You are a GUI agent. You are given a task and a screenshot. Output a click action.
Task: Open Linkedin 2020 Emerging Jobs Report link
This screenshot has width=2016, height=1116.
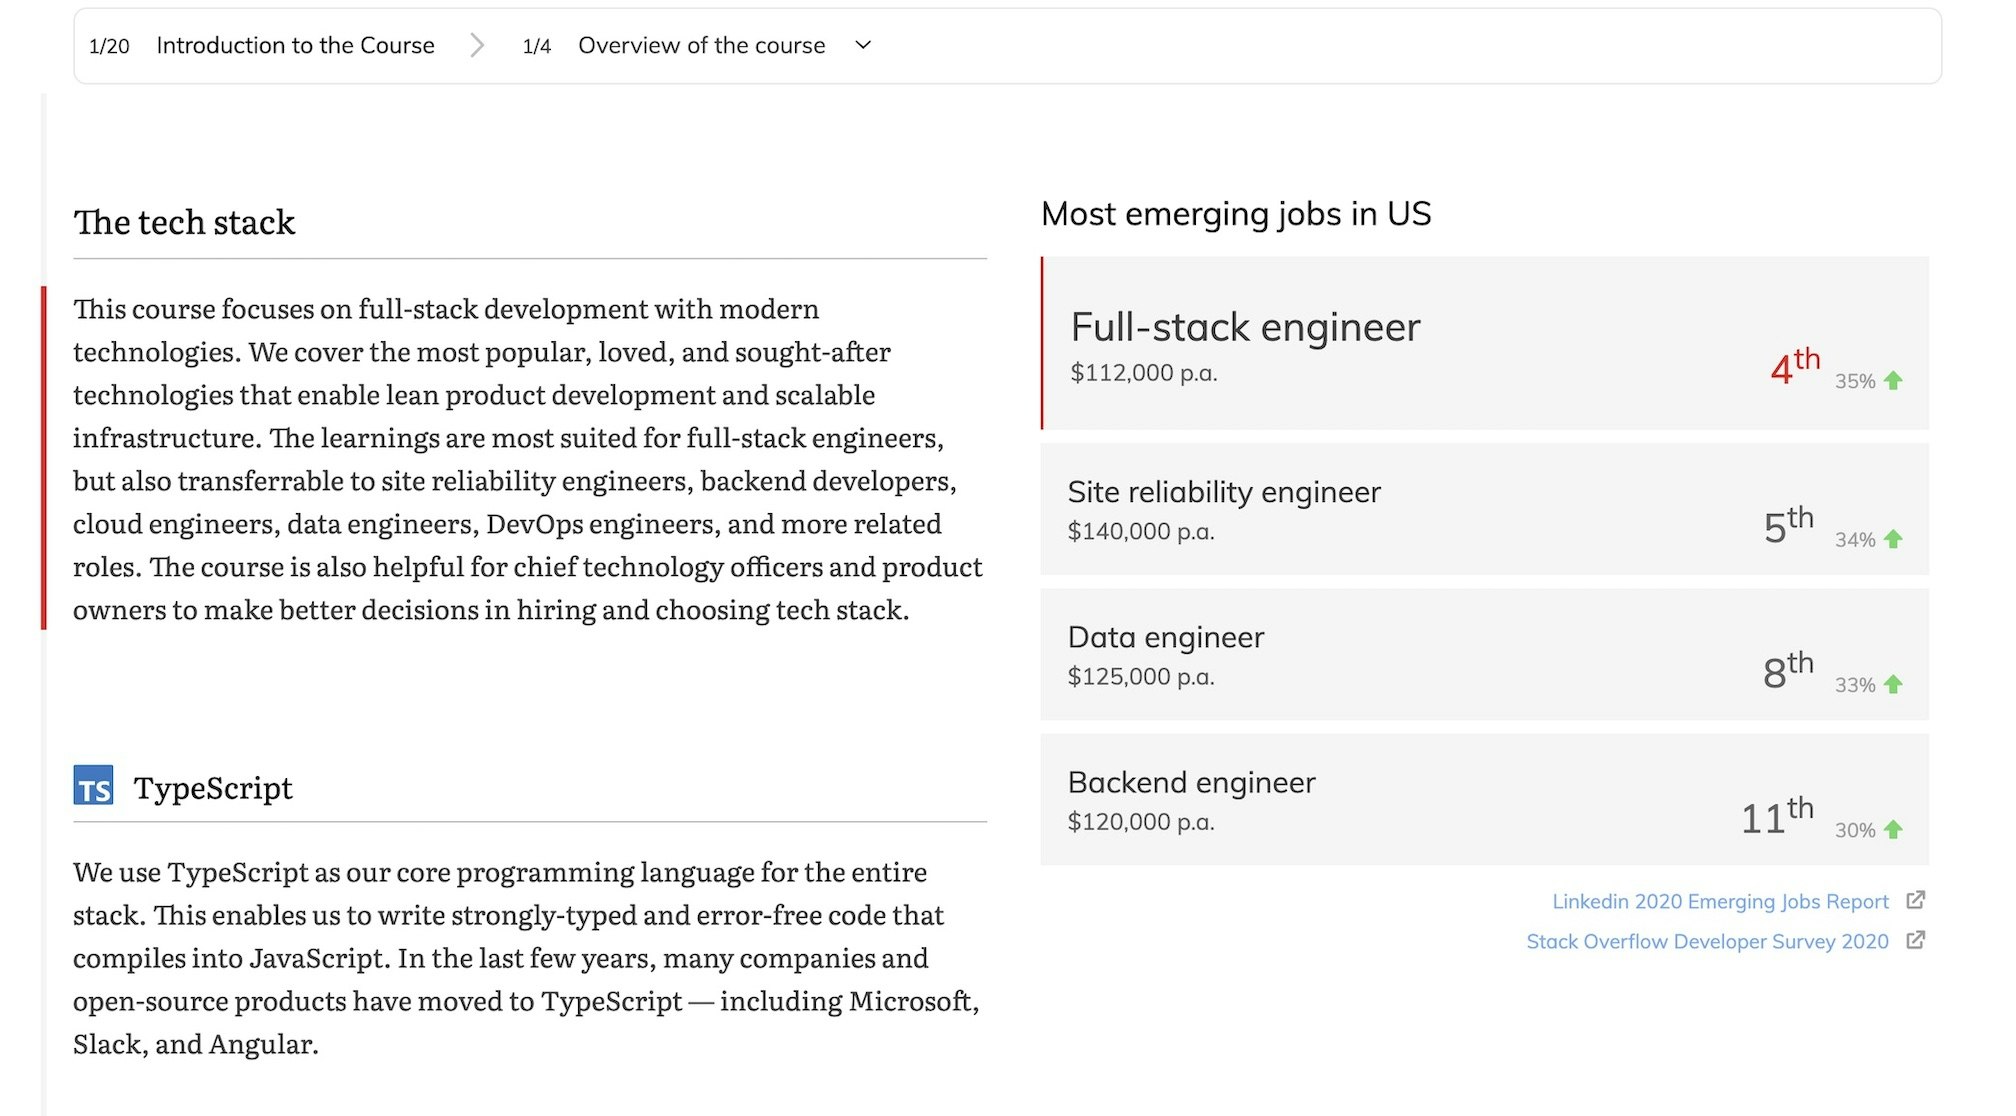[1719, 902]
